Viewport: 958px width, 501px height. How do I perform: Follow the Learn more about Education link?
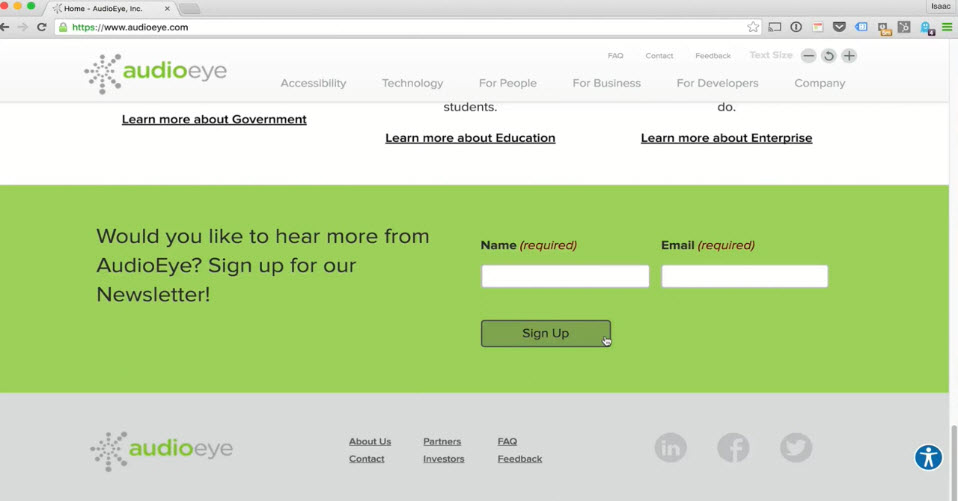point(470,138)
